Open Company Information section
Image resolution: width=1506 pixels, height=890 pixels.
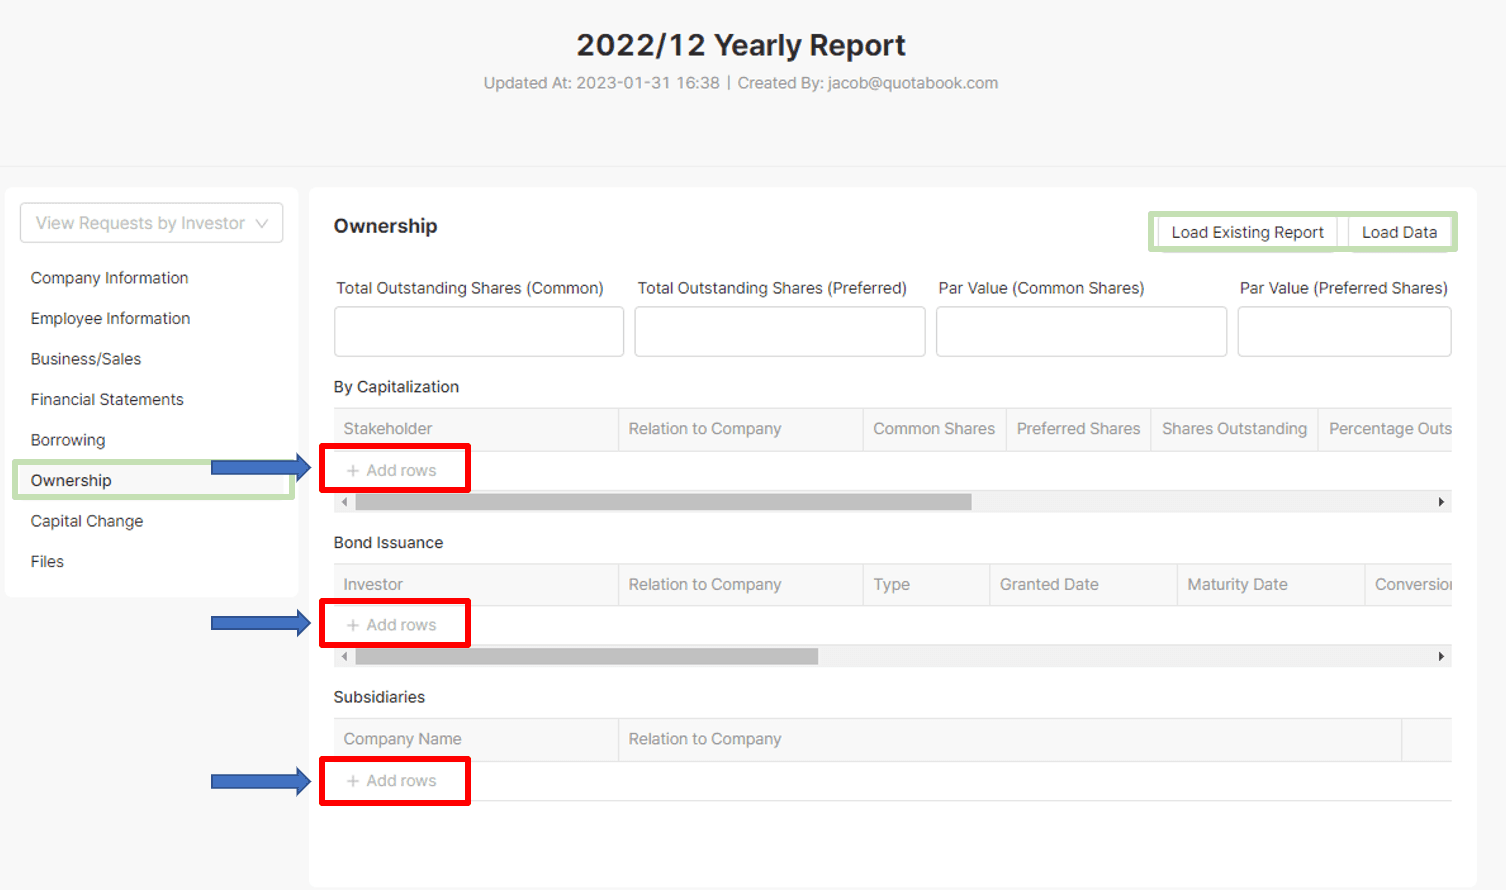click(x=109, y=278)
